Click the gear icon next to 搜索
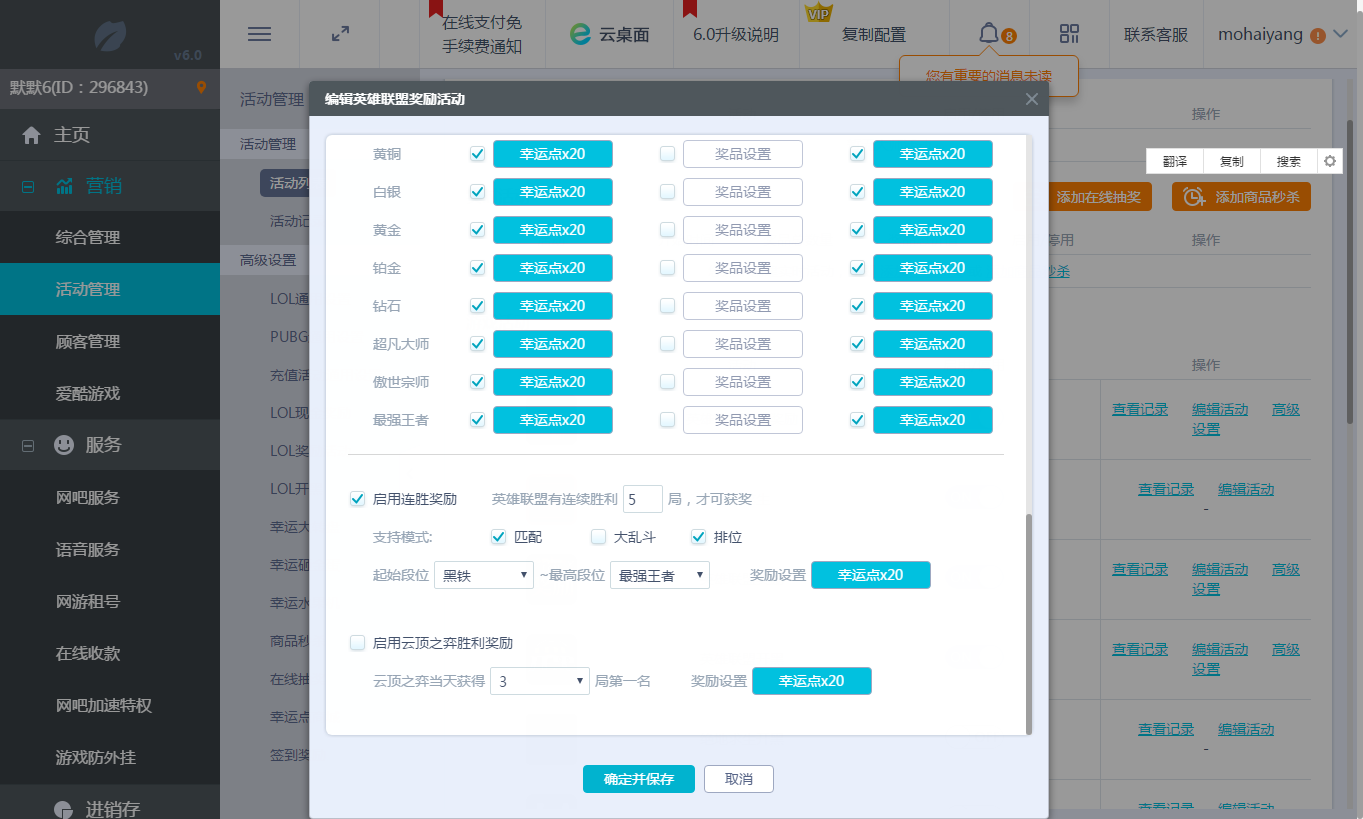 [x=1329, y=161]
